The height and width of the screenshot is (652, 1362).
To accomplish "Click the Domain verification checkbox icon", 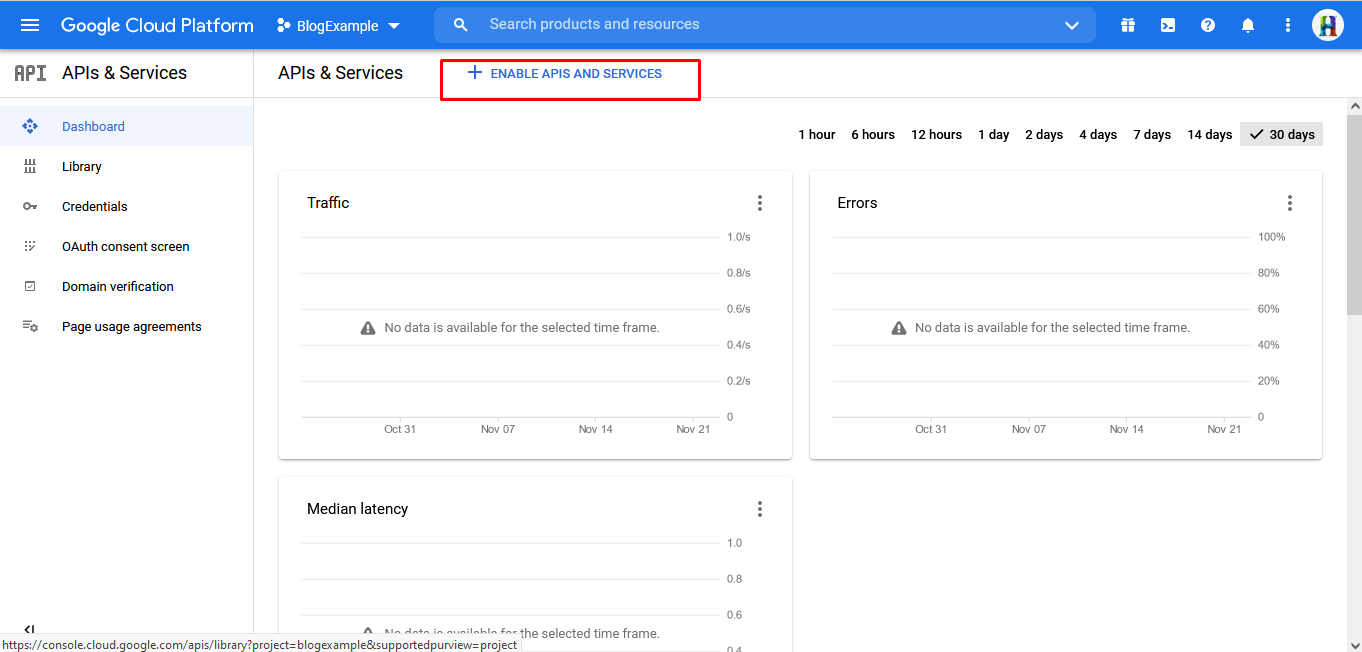I will (30, 286).
